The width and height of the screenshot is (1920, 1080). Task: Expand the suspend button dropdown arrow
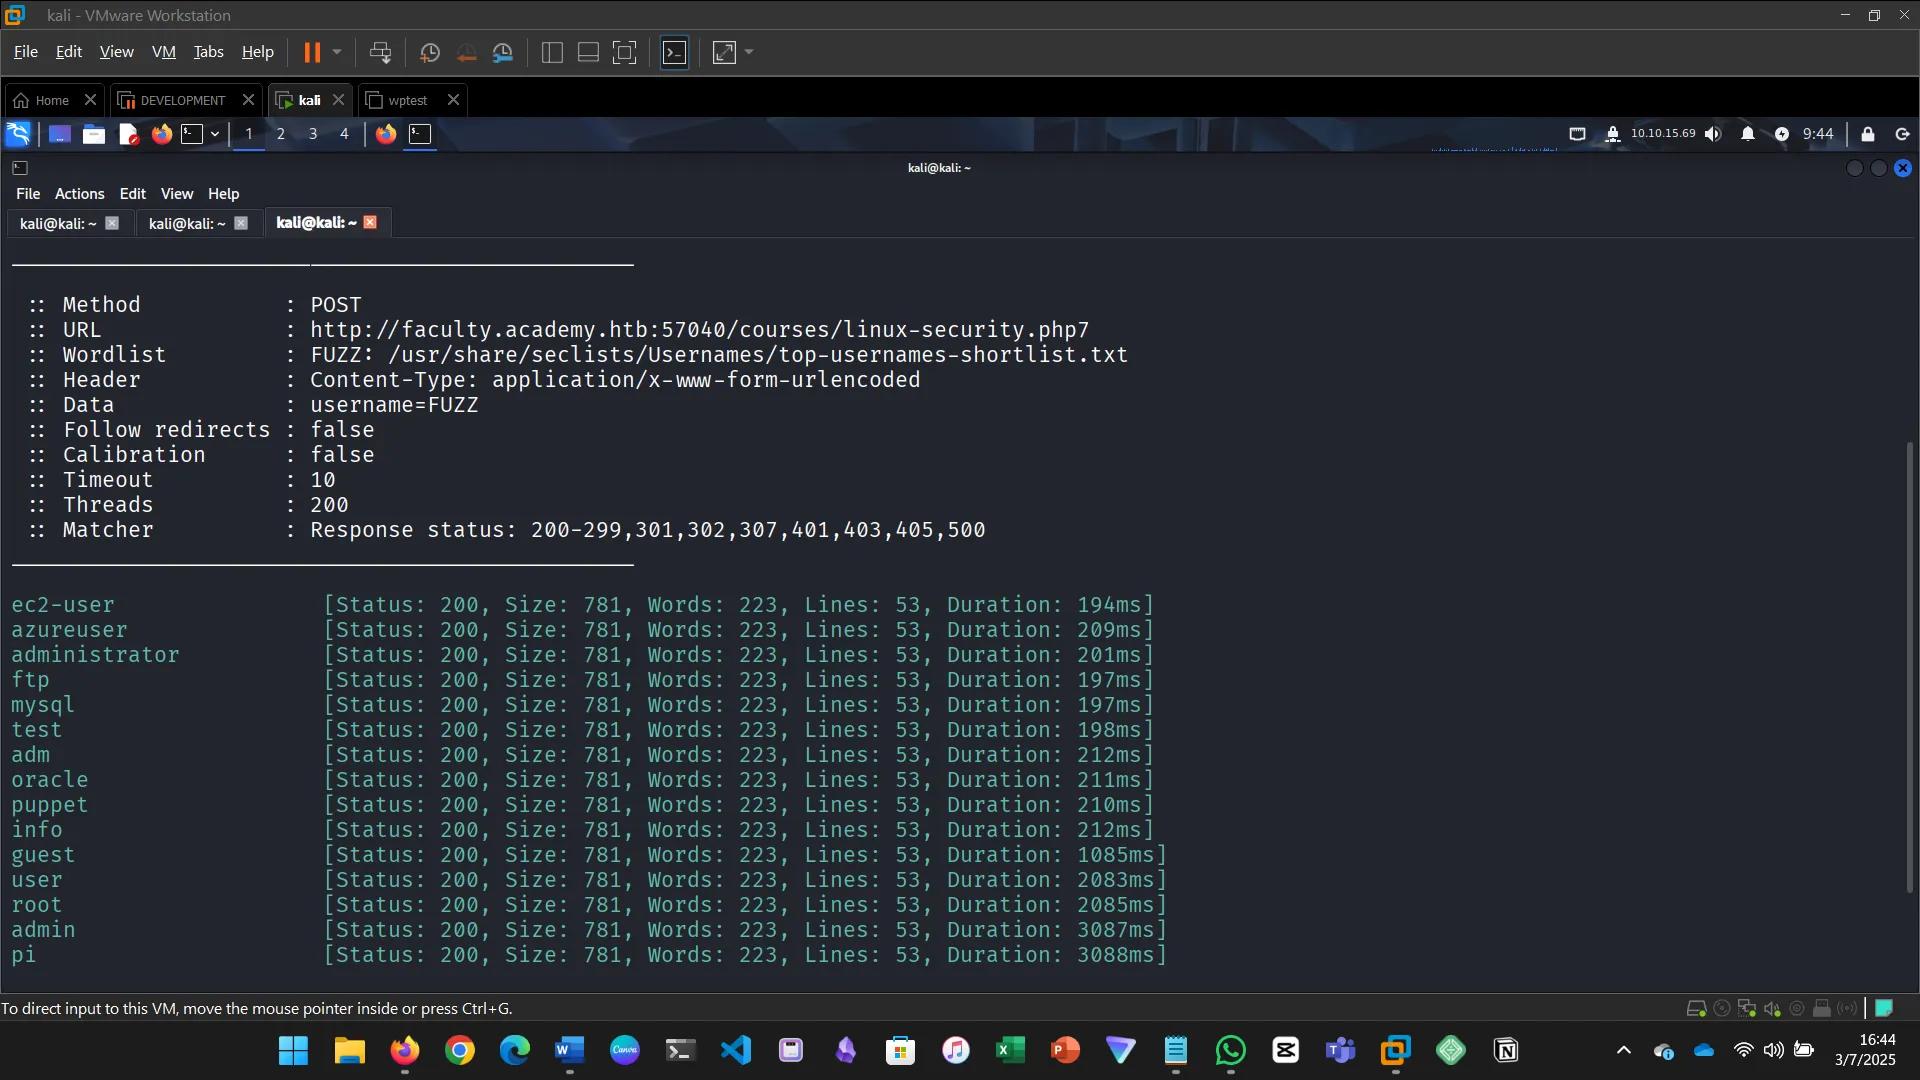(x=338, y=53)
